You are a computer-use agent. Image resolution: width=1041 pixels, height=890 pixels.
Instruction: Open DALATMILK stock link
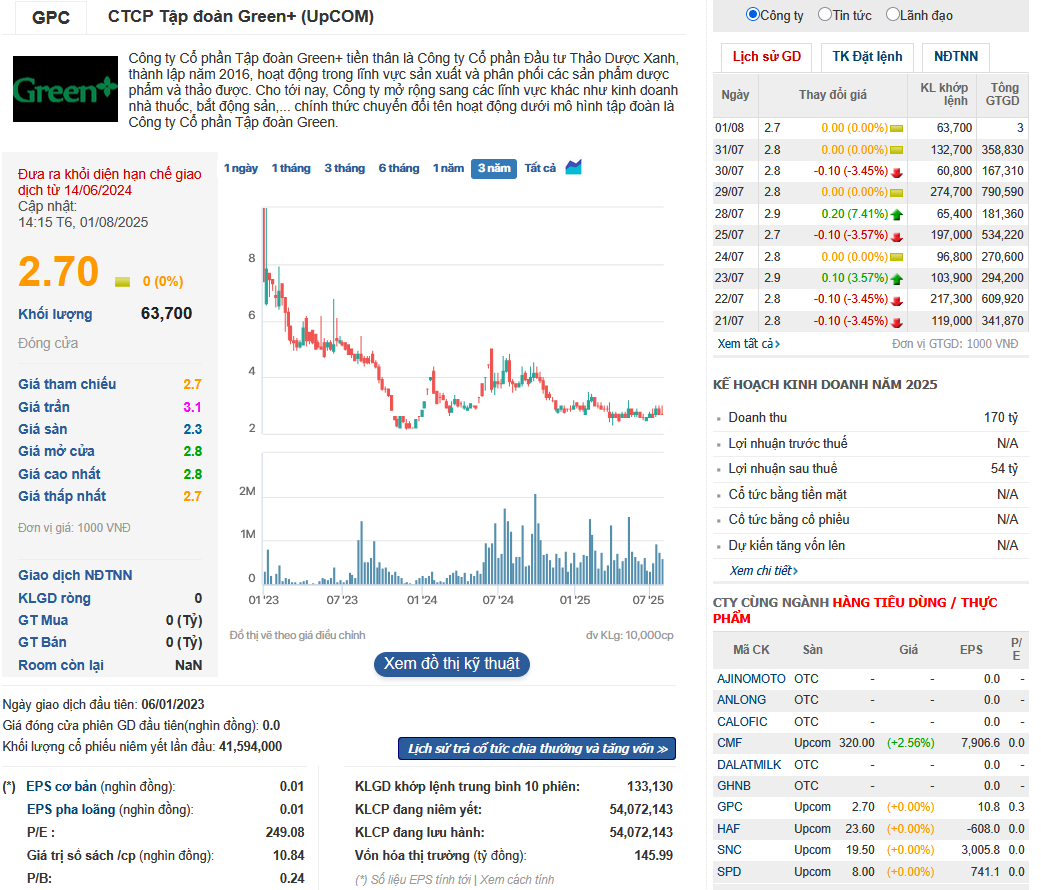point(750,765)
